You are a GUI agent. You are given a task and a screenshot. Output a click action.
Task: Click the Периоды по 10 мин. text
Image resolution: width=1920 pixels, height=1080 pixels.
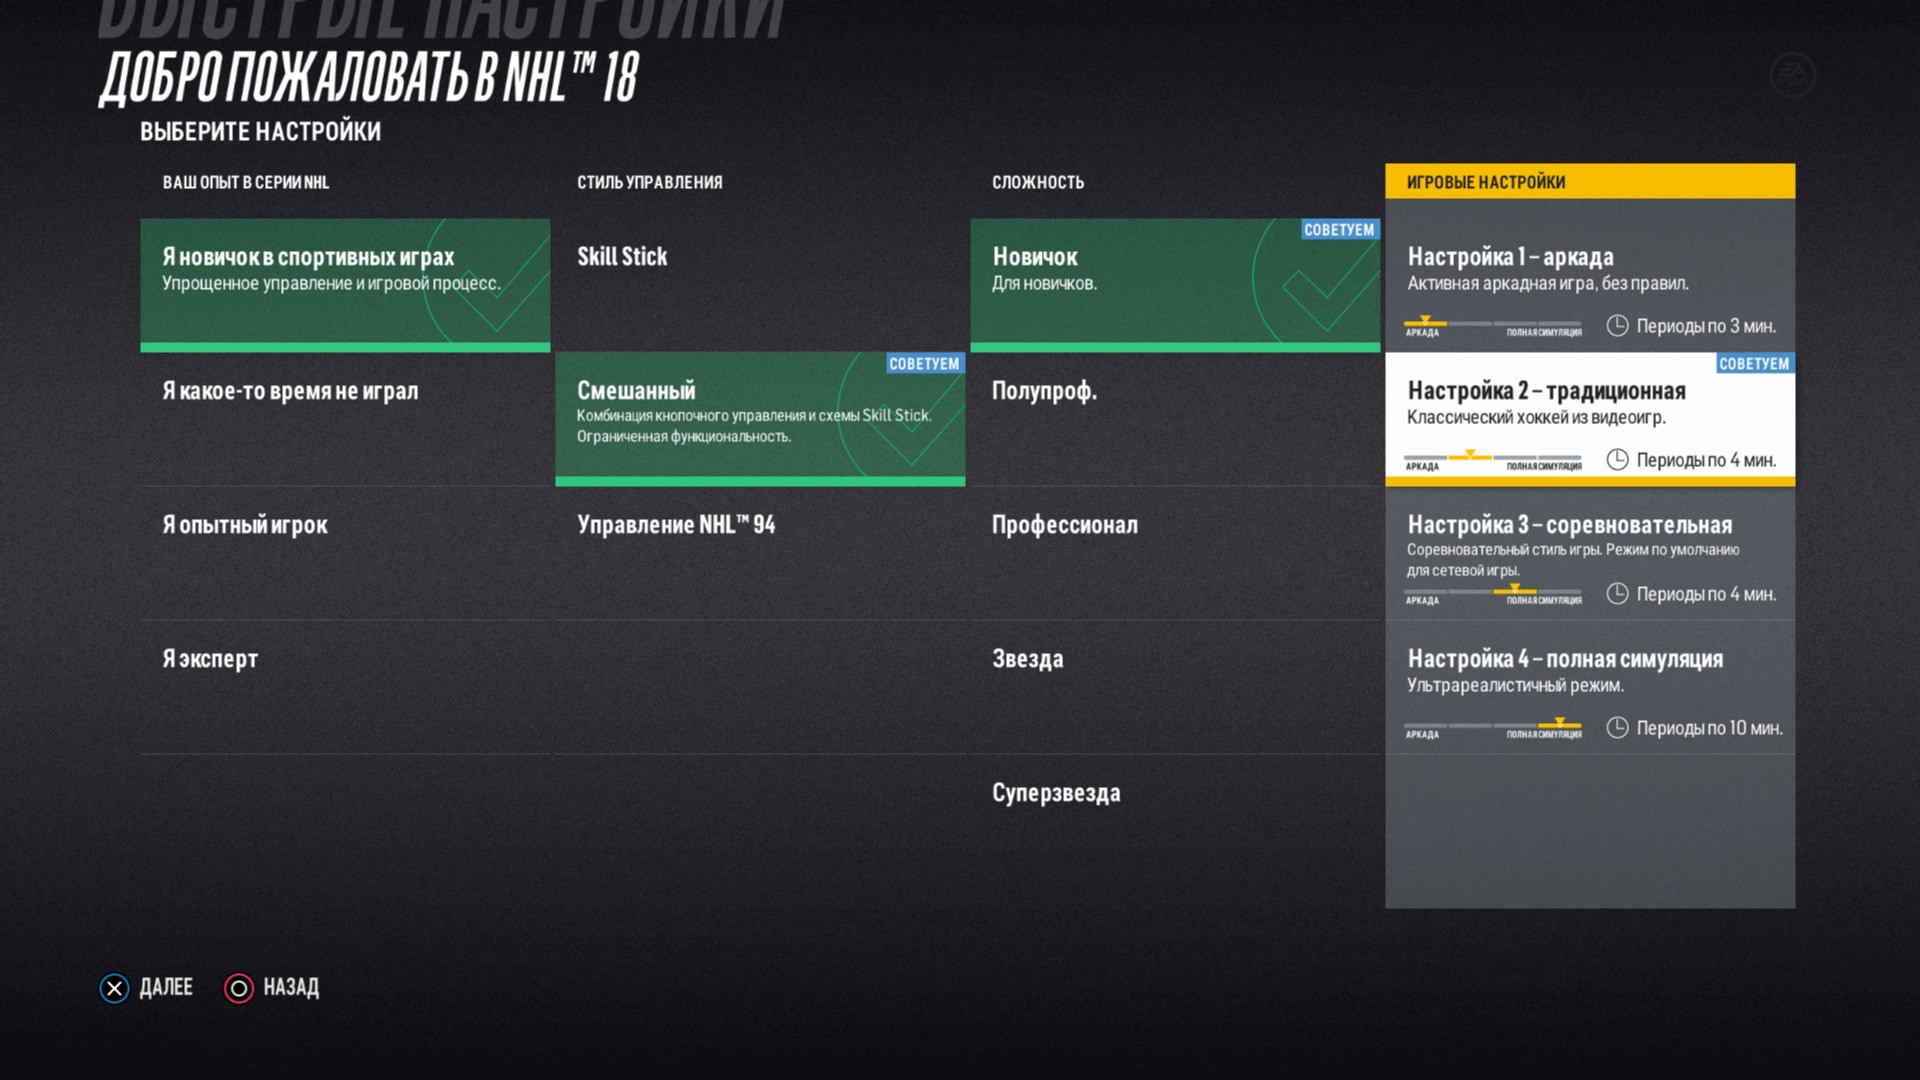(x=1709, y=728)
